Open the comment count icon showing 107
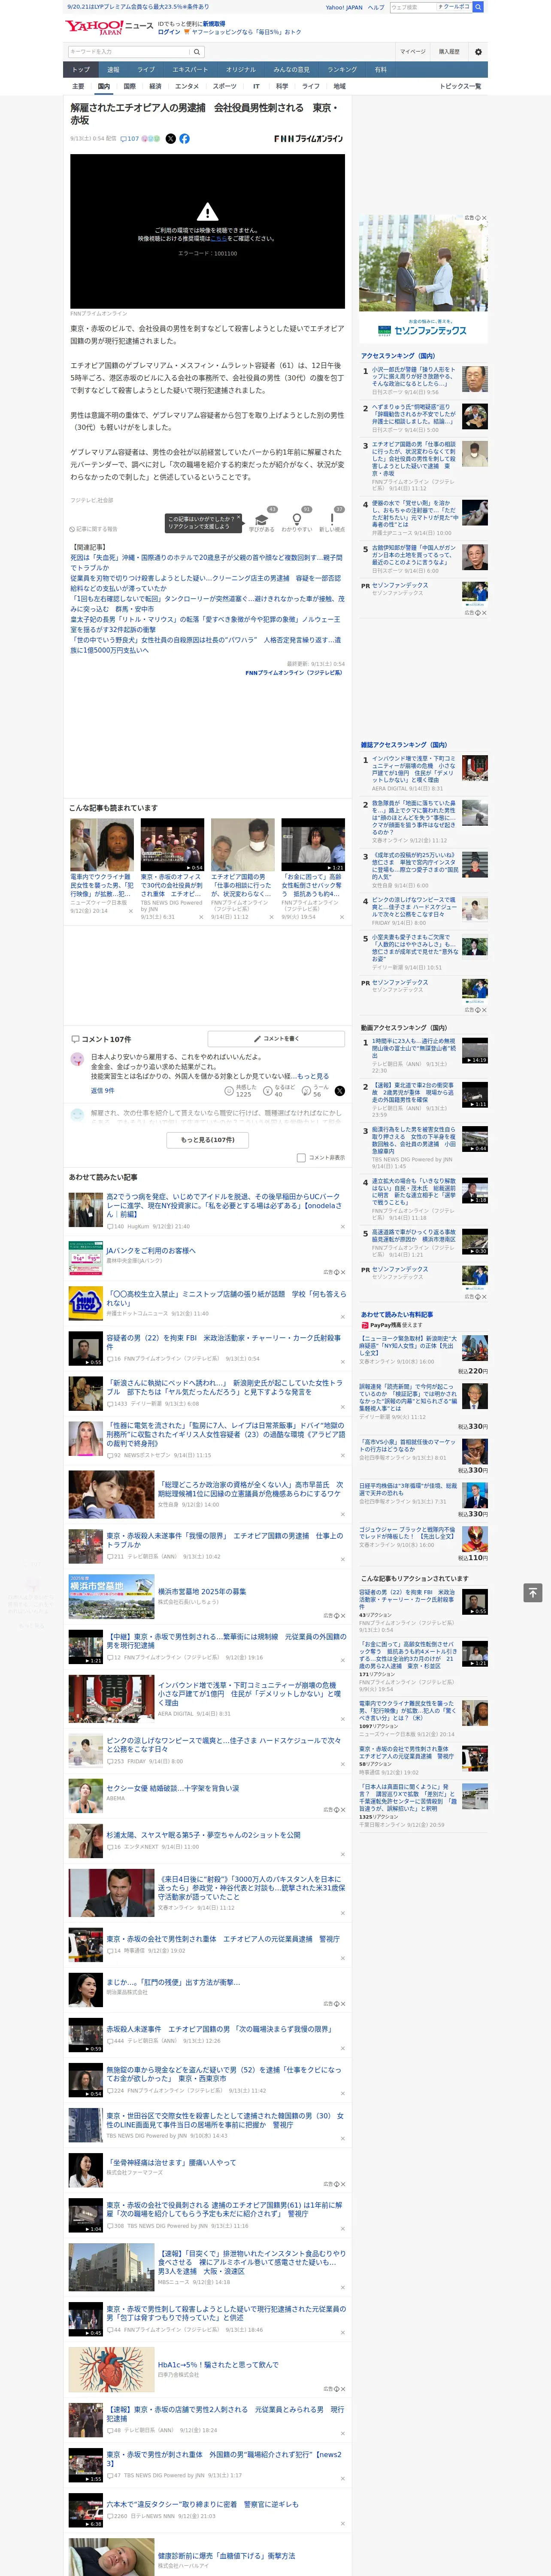Viewport: 551px width, 2576px height. click(x=130, y=139)
